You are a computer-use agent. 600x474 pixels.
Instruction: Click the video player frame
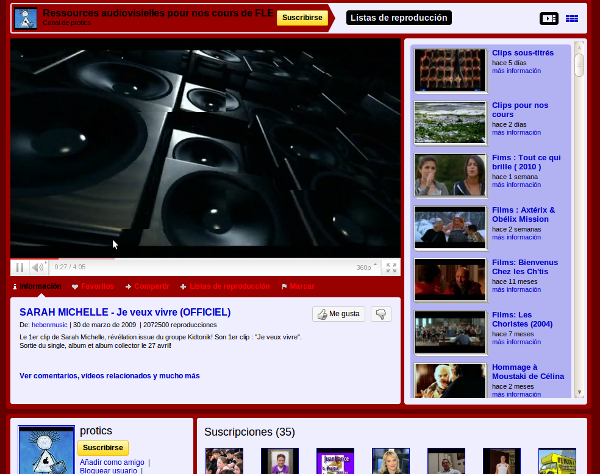[205, 148]
